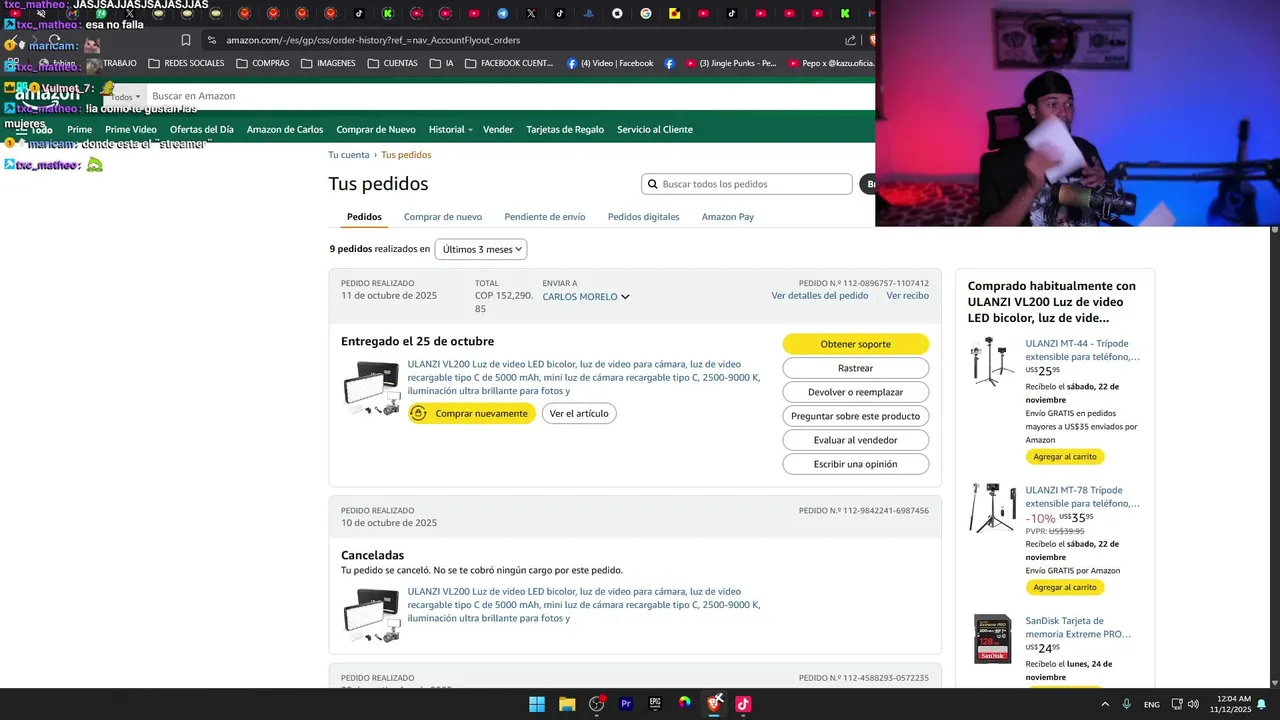The image size is (1280, 720).
Task: Open the SanDisk memory card image
Action: coord(993,640)
